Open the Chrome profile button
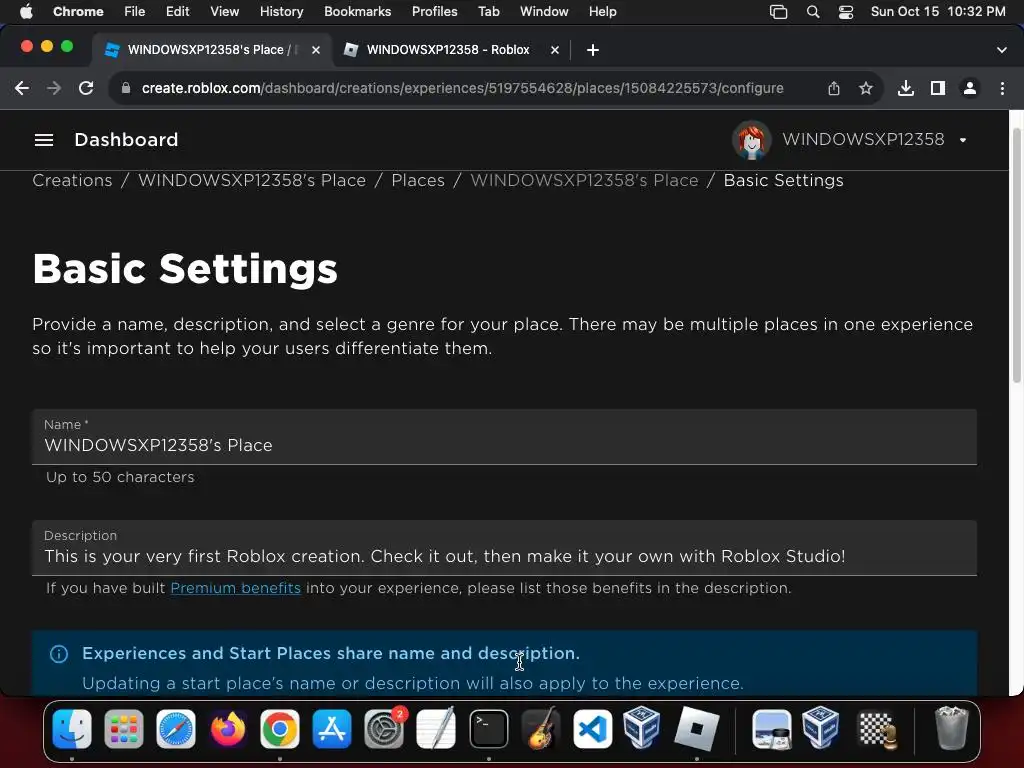The height and width of the screenshot is (768, 1024). (970, 88)
